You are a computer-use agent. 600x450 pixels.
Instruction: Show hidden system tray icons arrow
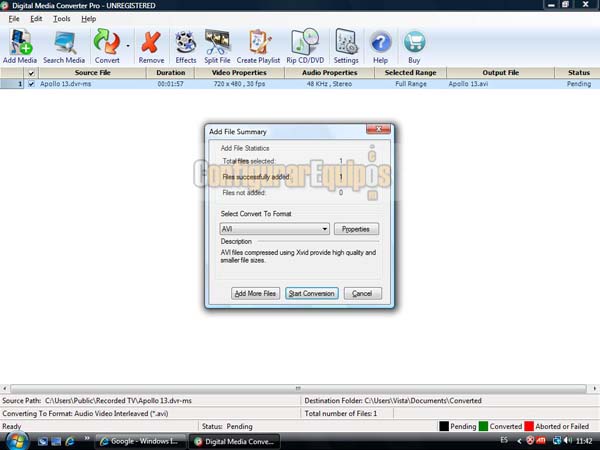point(519,441)
